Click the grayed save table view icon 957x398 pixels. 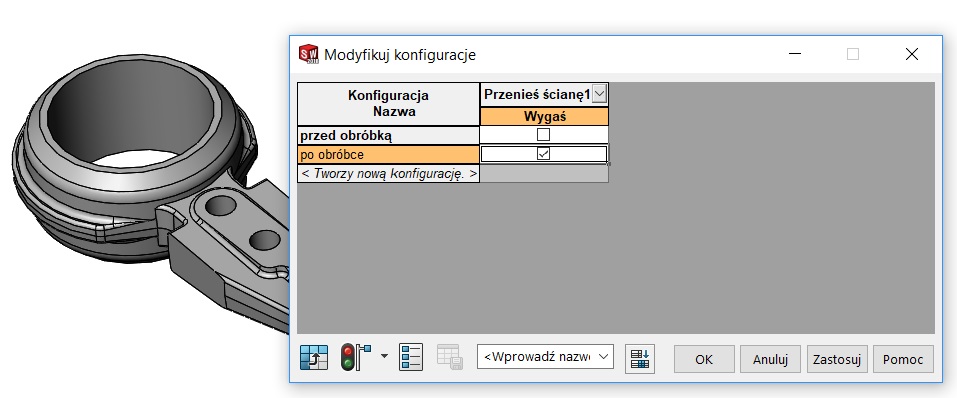tap(450, 358)
